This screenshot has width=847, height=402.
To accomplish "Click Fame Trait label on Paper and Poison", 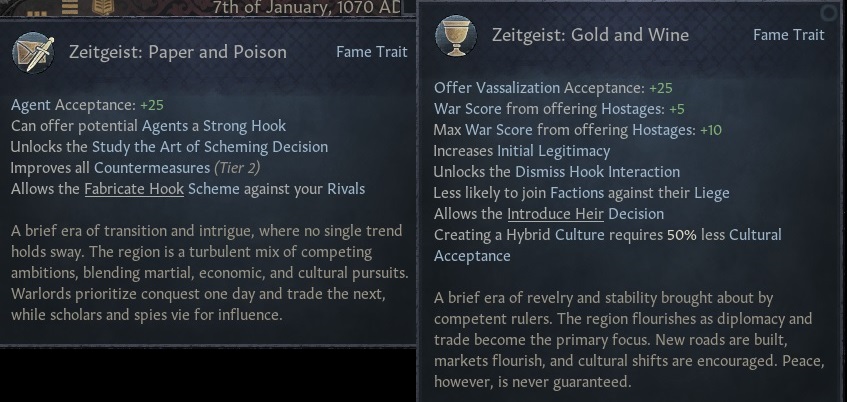I will [371, 52].
